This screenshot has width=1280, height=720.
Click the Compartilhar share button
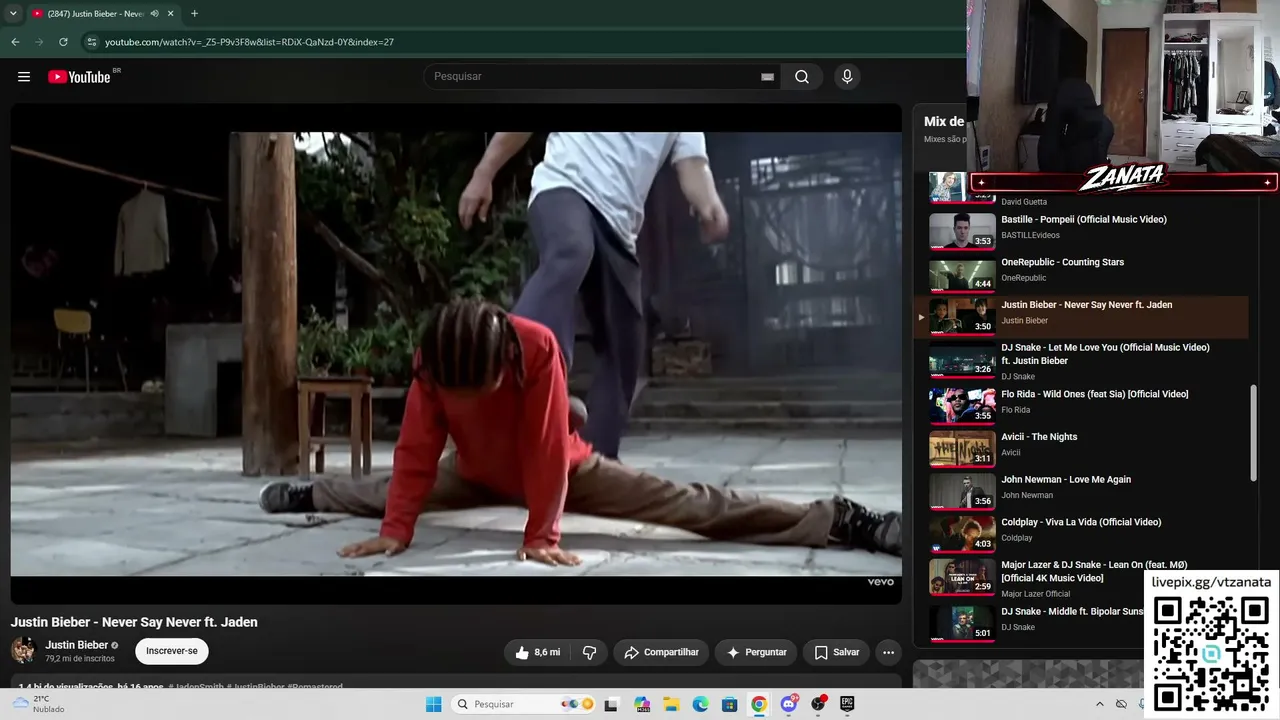point(661,652)
